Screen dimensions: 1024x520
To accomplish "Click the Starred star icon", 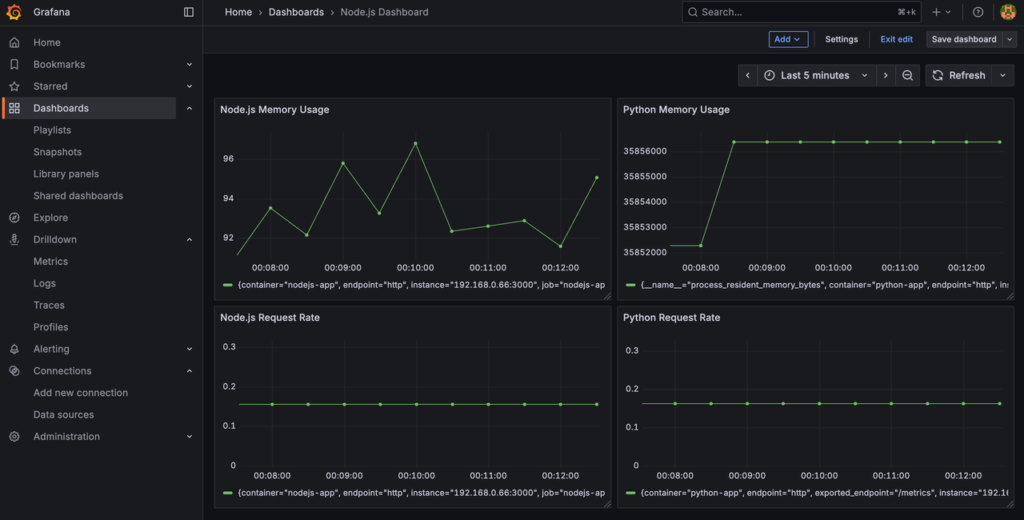I will 14,86.
